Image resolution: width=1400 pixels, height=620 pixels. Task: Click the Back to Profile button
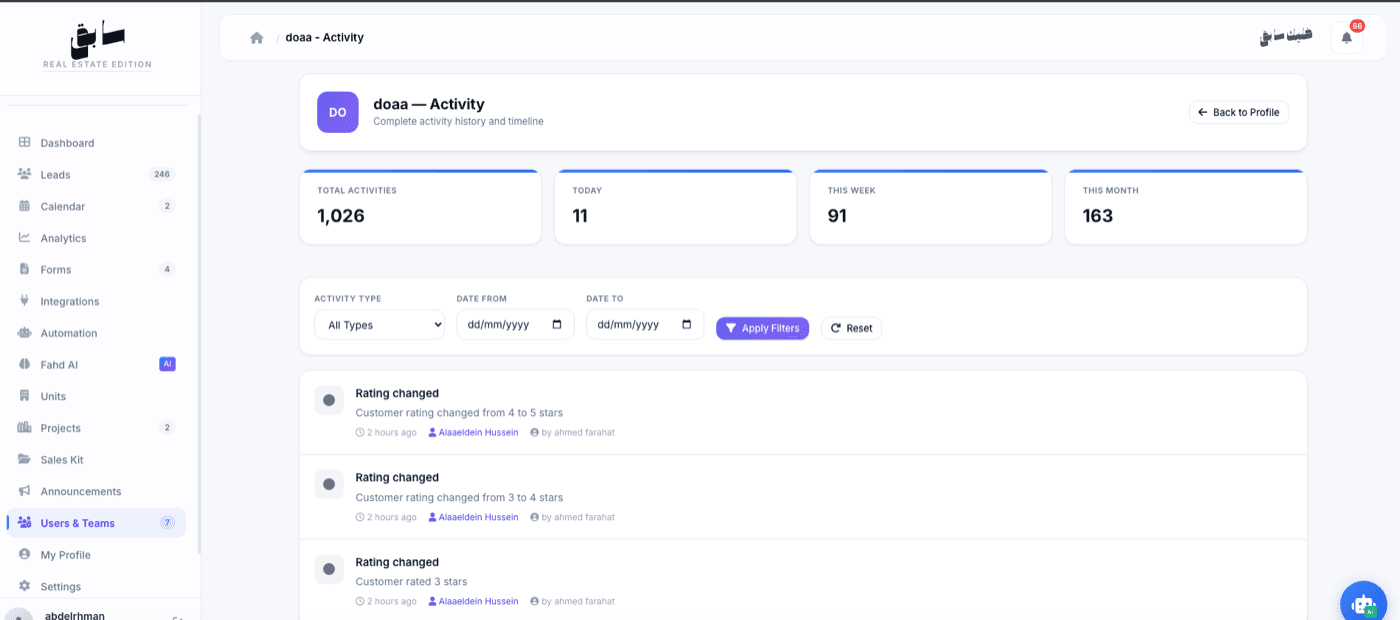pos(1238,112)
